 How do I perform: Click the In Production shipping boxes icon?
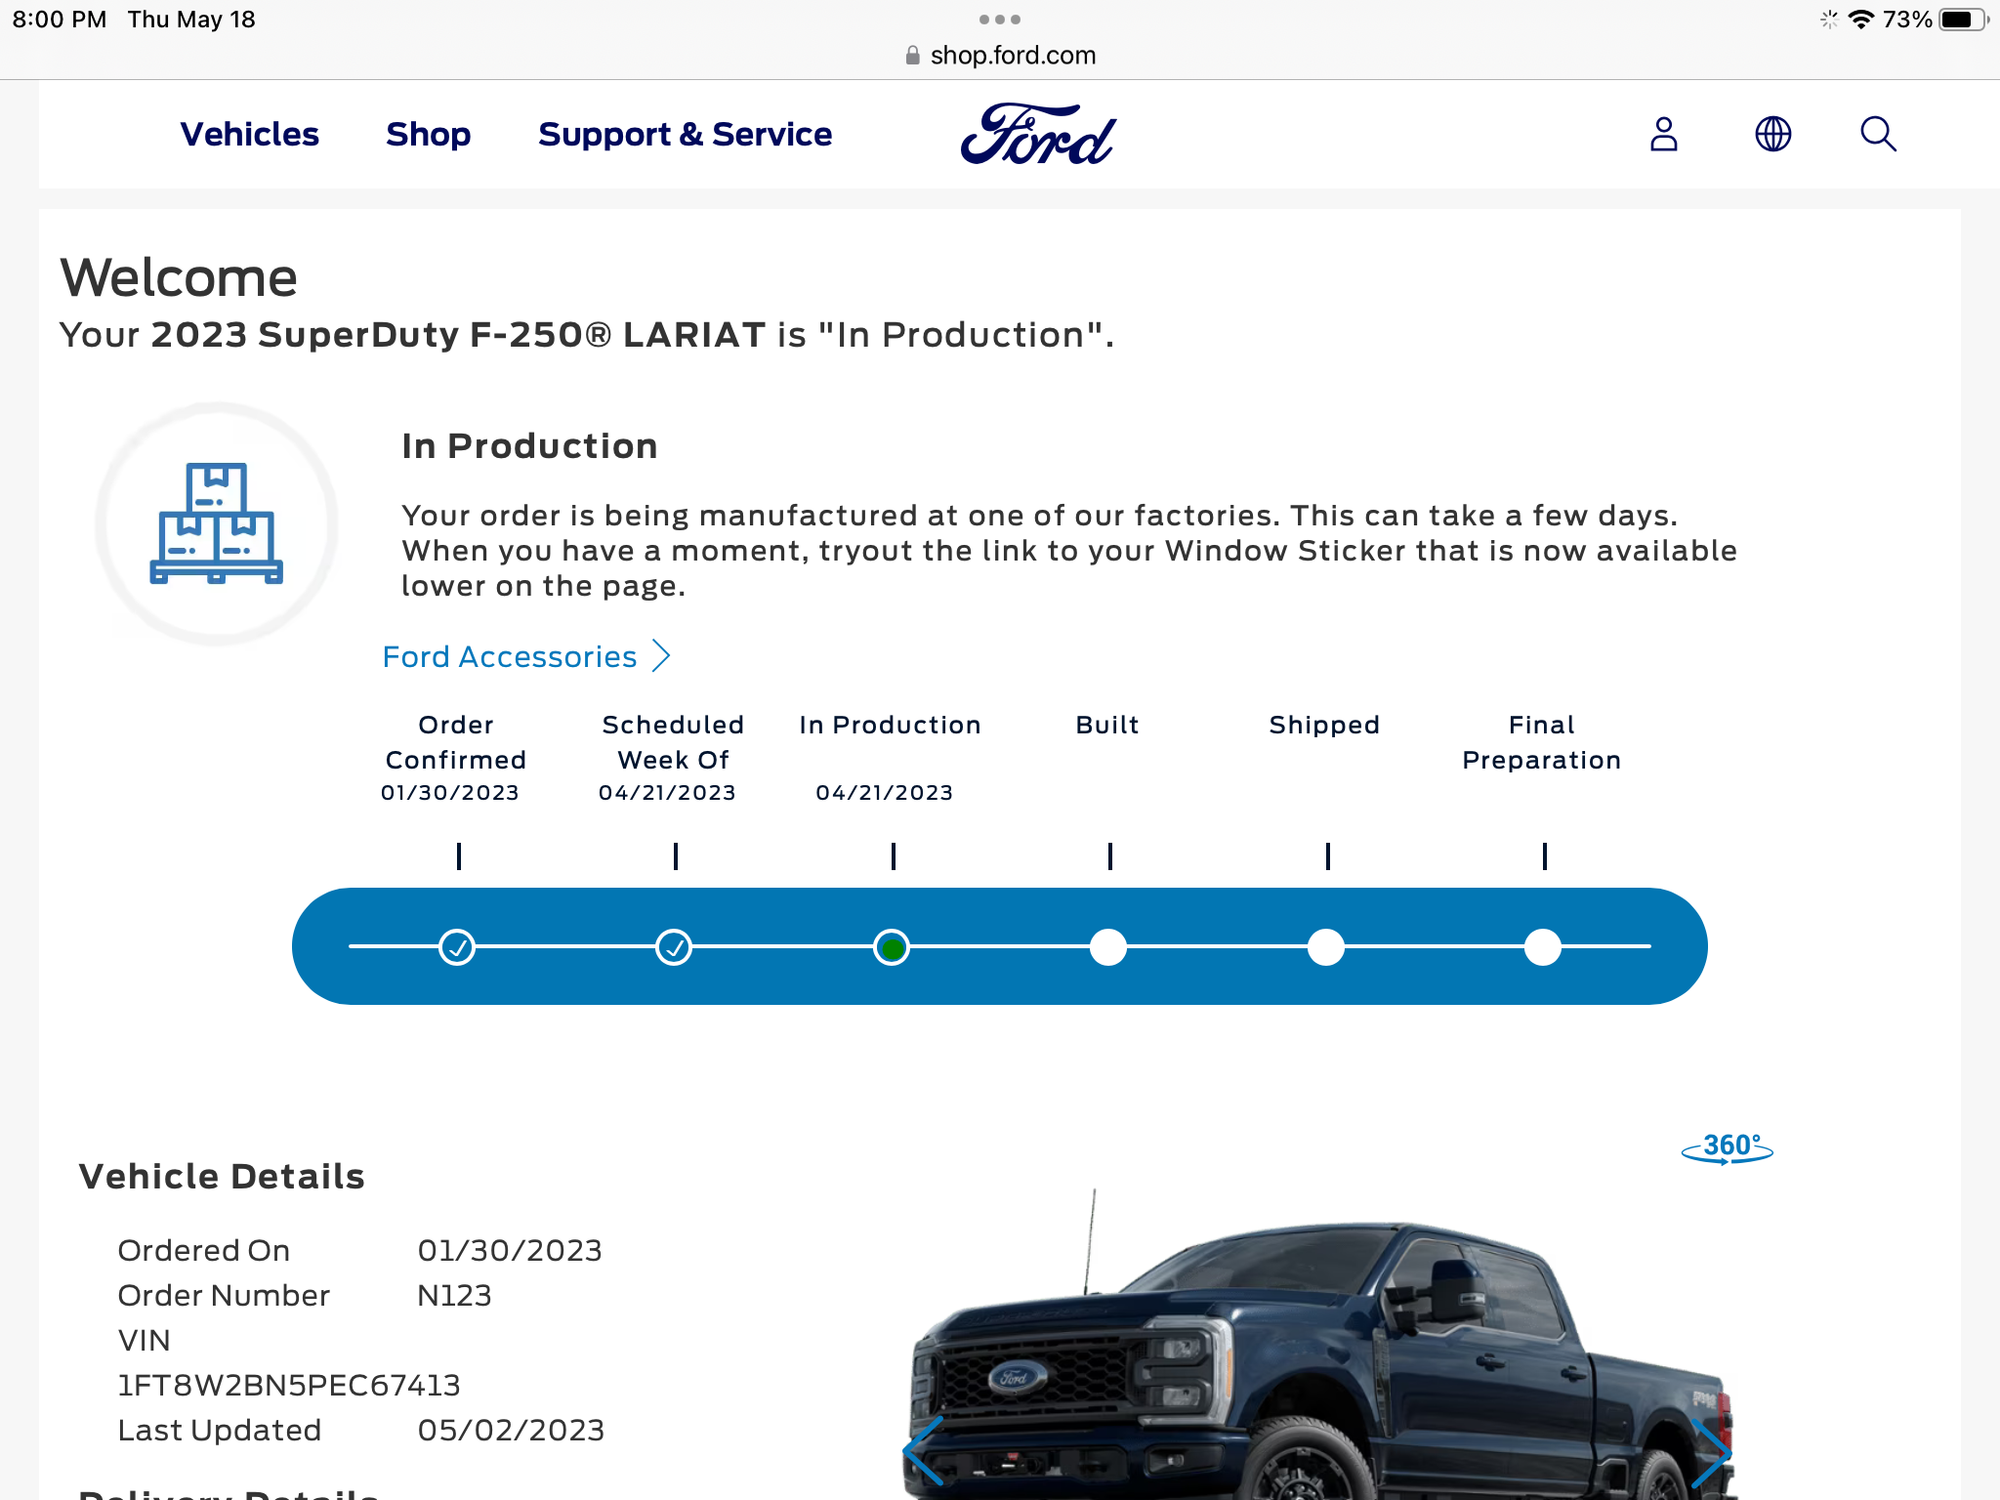[x=217, y=523]
